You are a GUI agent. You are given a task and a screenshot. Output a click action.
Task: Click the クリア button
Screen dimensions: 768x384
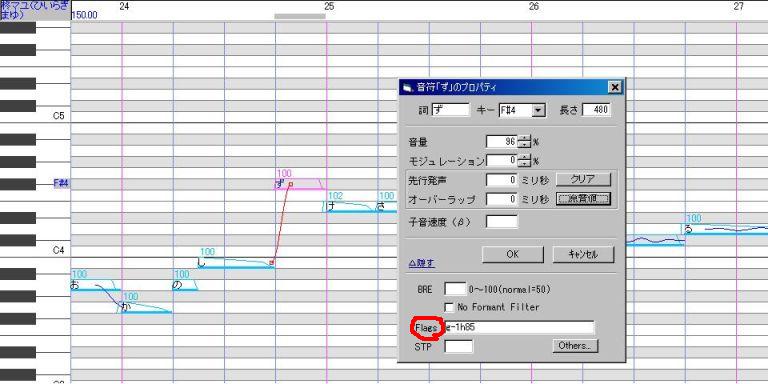tap(583, 180)
